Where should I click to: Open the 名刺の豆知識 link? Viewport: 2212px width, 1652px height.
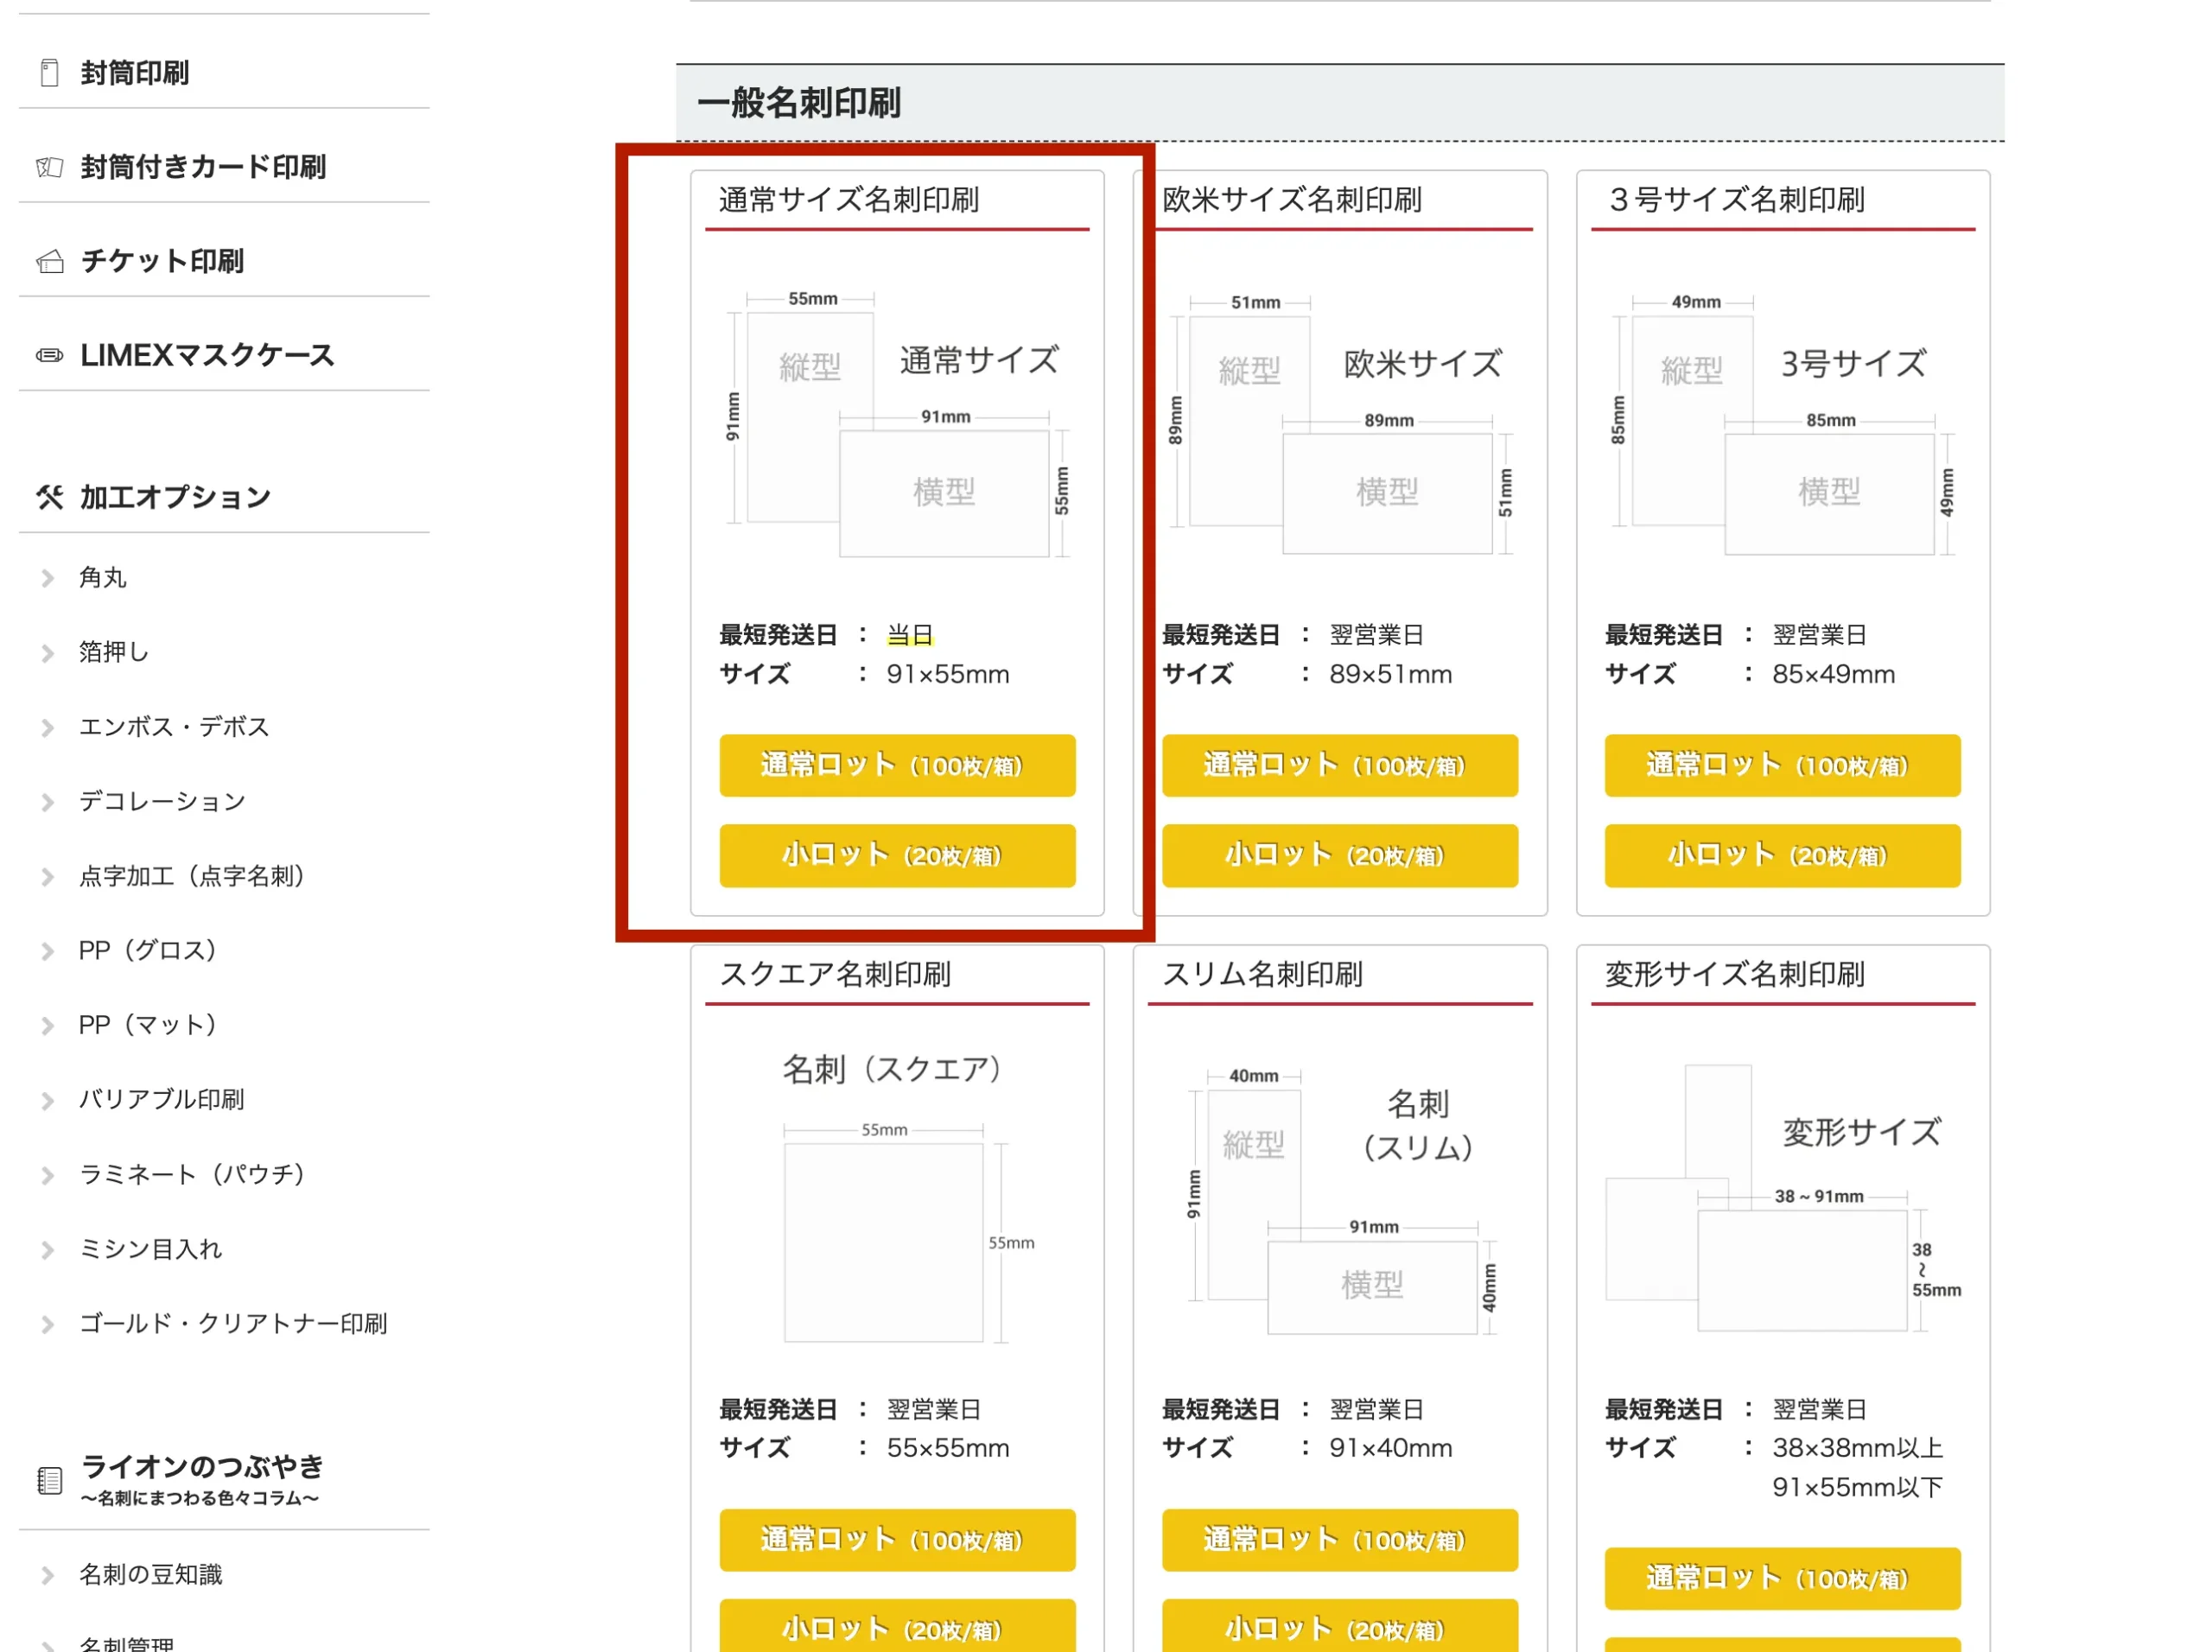[x=151, y=1575]
